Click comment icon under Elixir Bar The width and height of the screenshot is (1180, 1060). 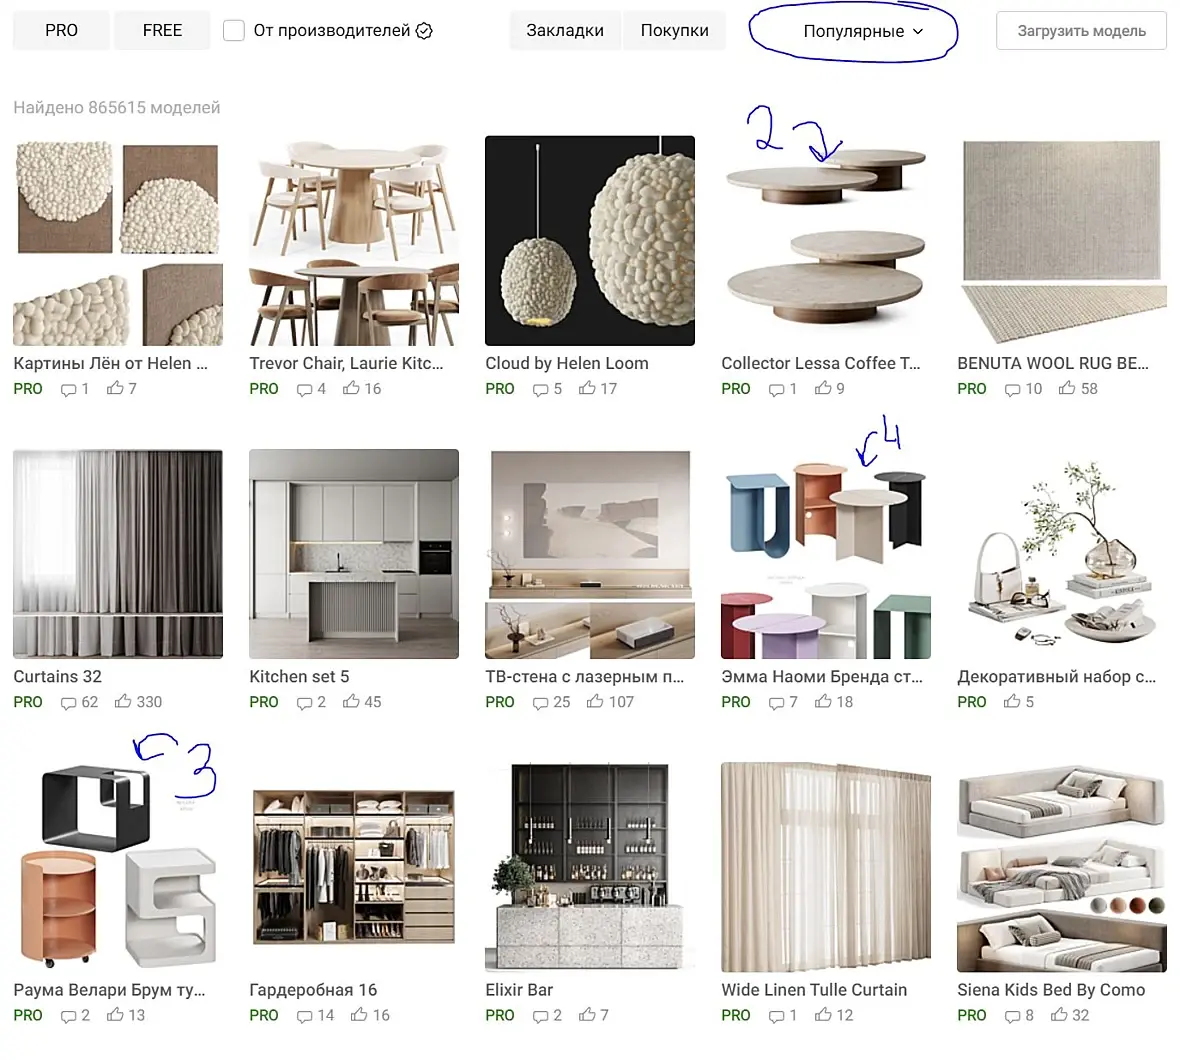point(540,1016)
